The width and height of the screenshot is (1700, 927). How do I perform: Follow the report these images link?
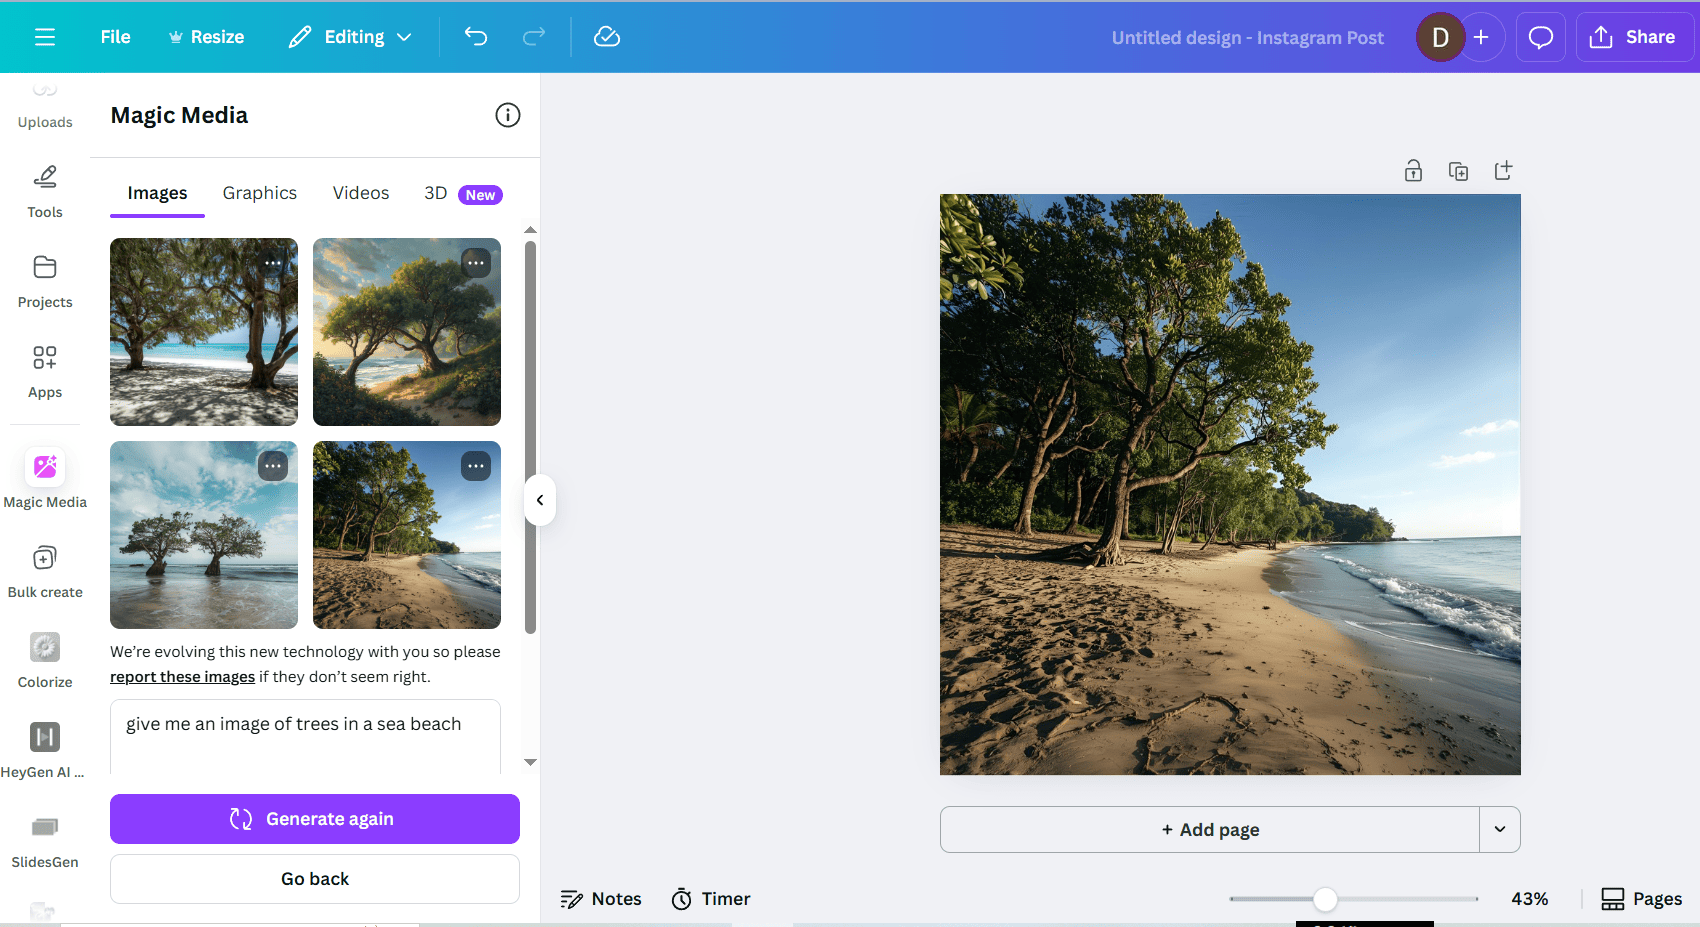(x=182, y=677)
